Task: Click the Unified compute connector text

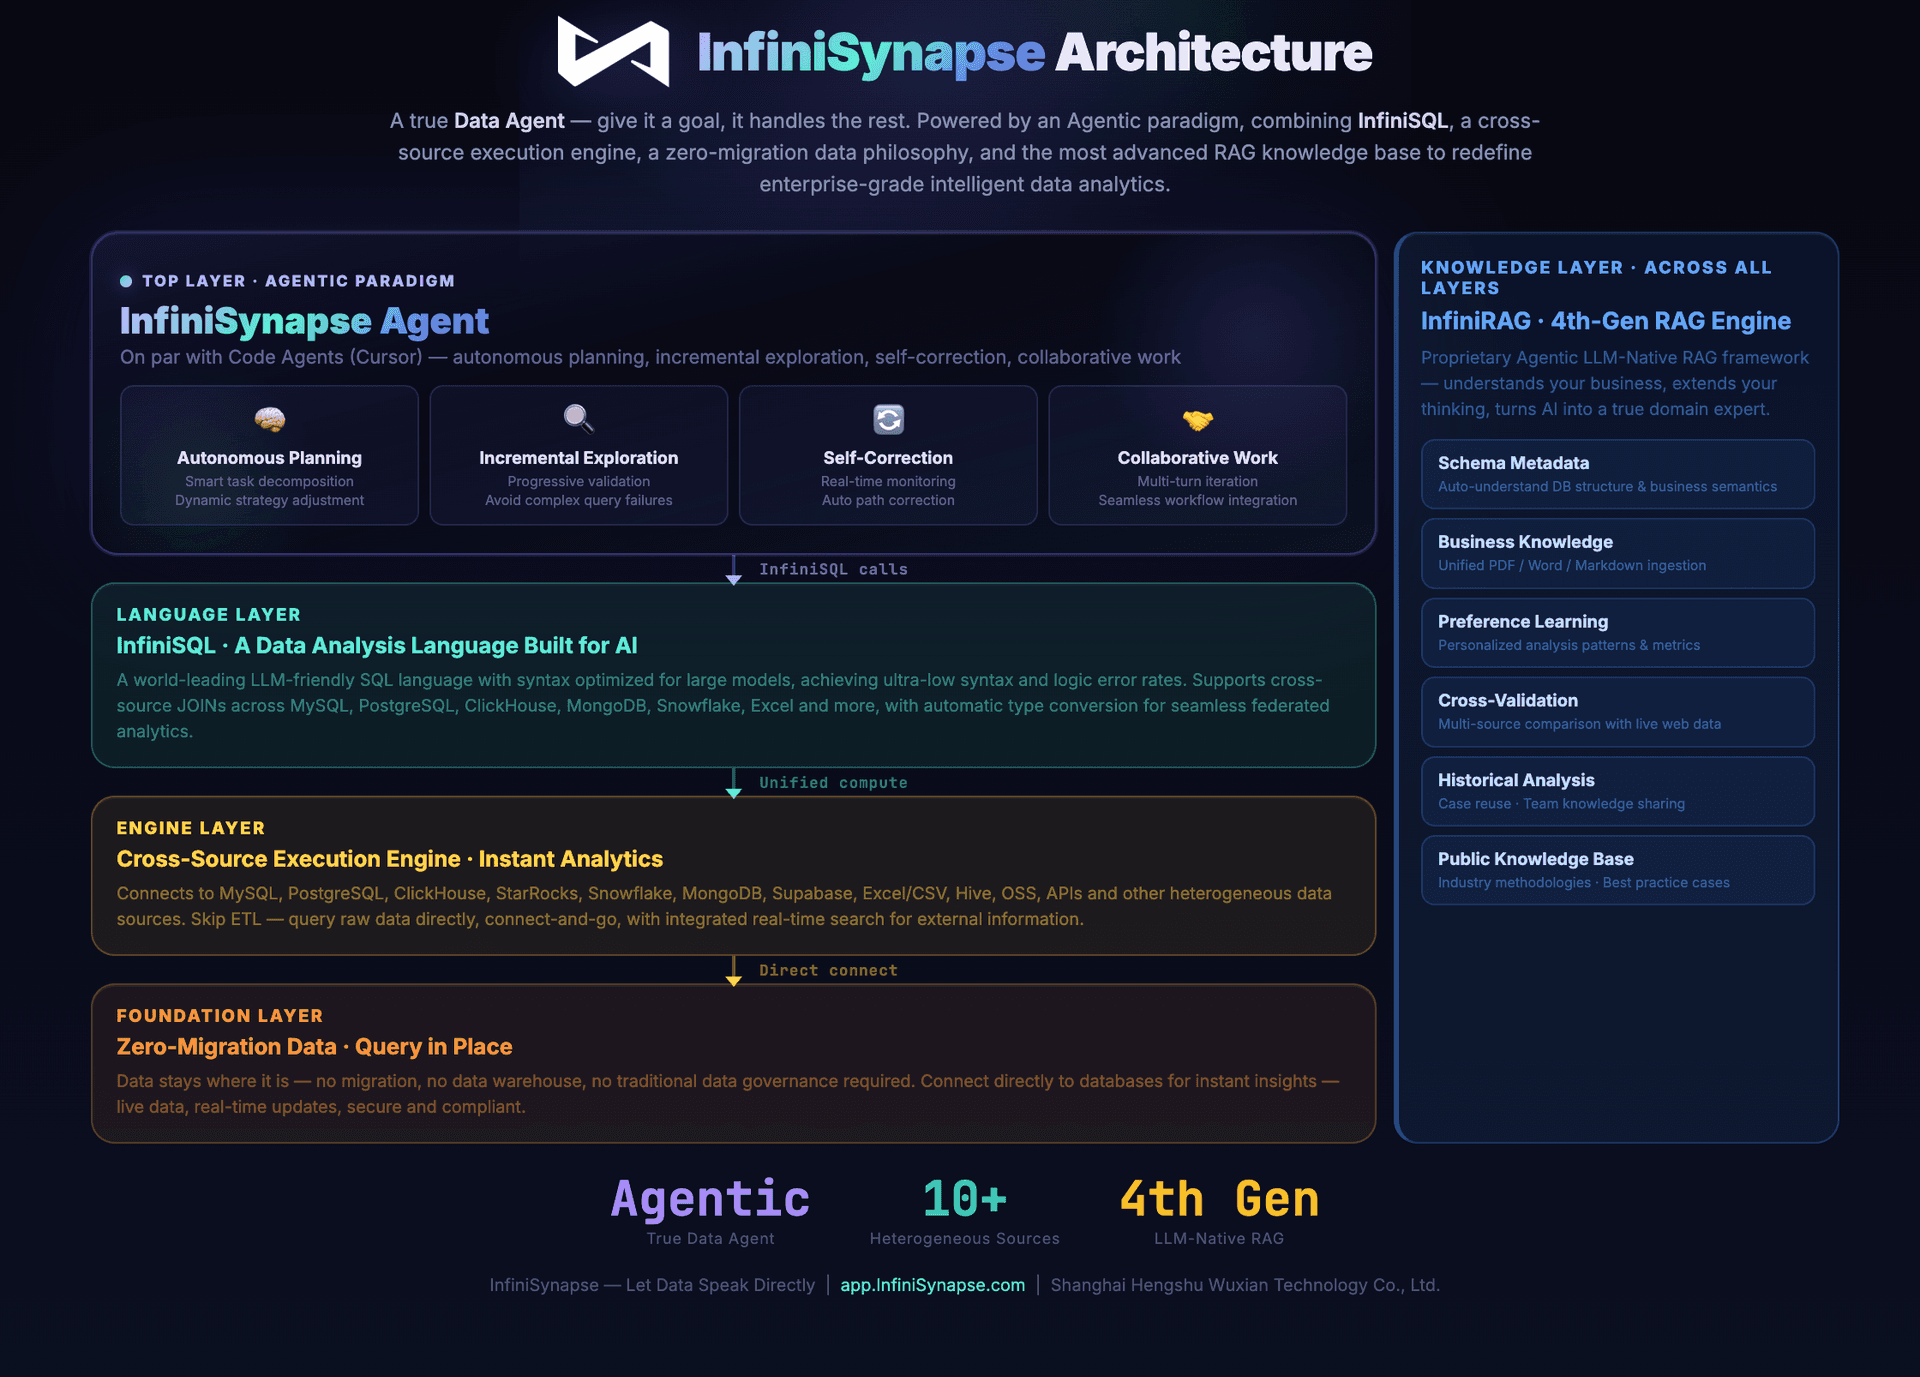Action: 833,783
